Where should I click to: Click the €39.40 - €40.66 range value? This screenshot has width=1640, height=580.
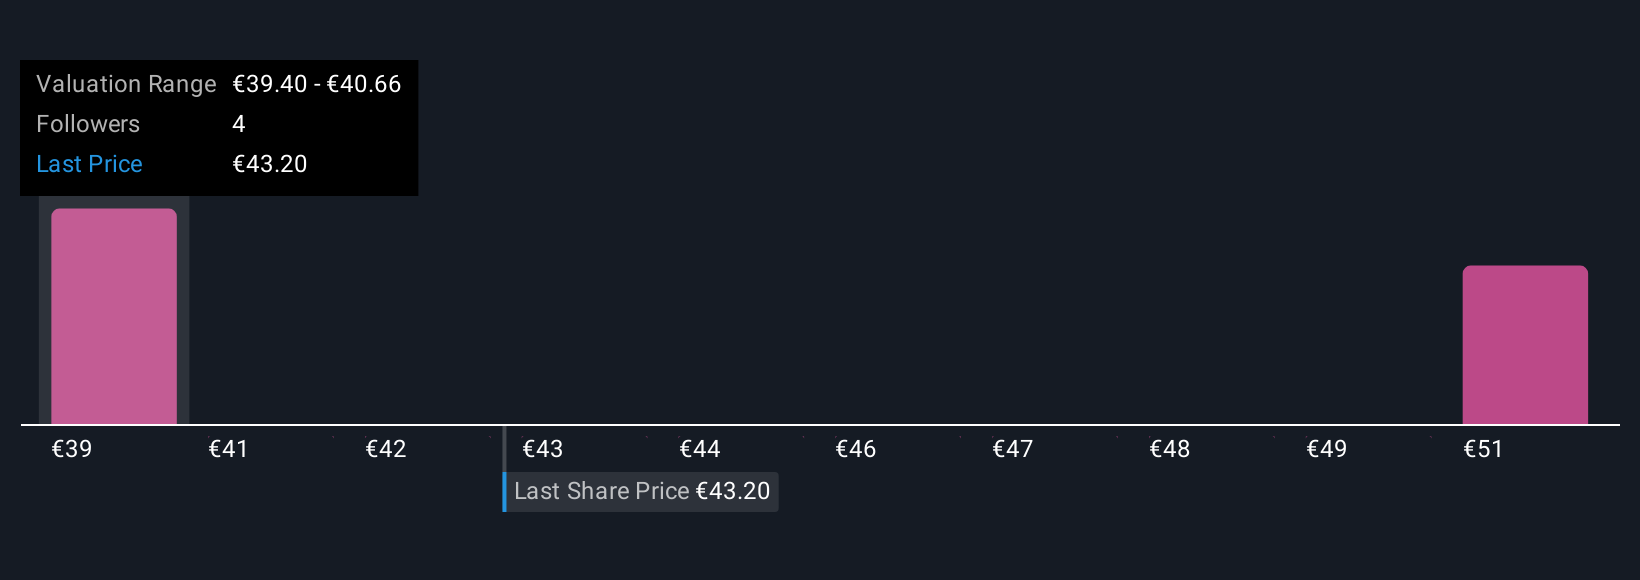(317, 84)
